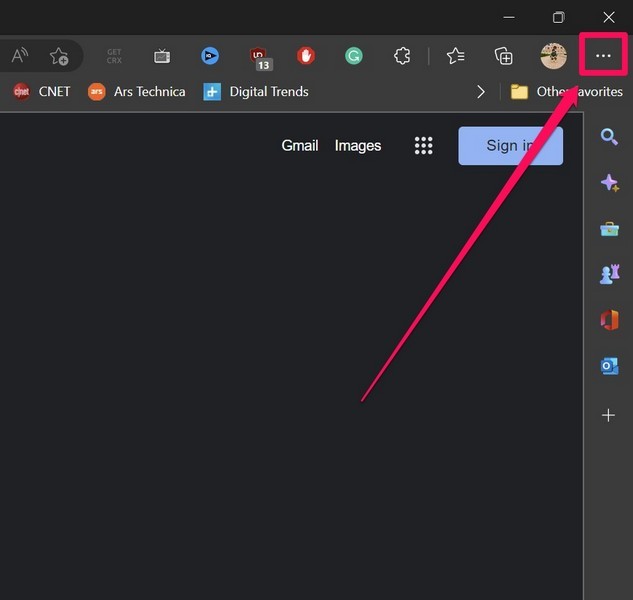Minimize the browser window
The image size is (633, 600).
pos(509,17)
